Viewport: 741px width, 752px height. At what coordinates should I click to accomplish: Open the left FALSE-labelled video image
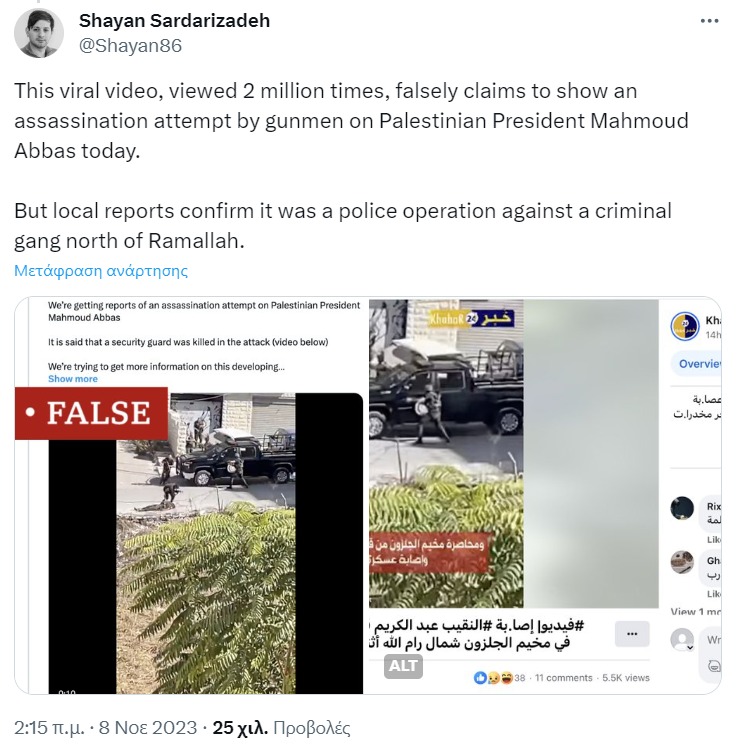pyautogui.click(x=189, y=495)
